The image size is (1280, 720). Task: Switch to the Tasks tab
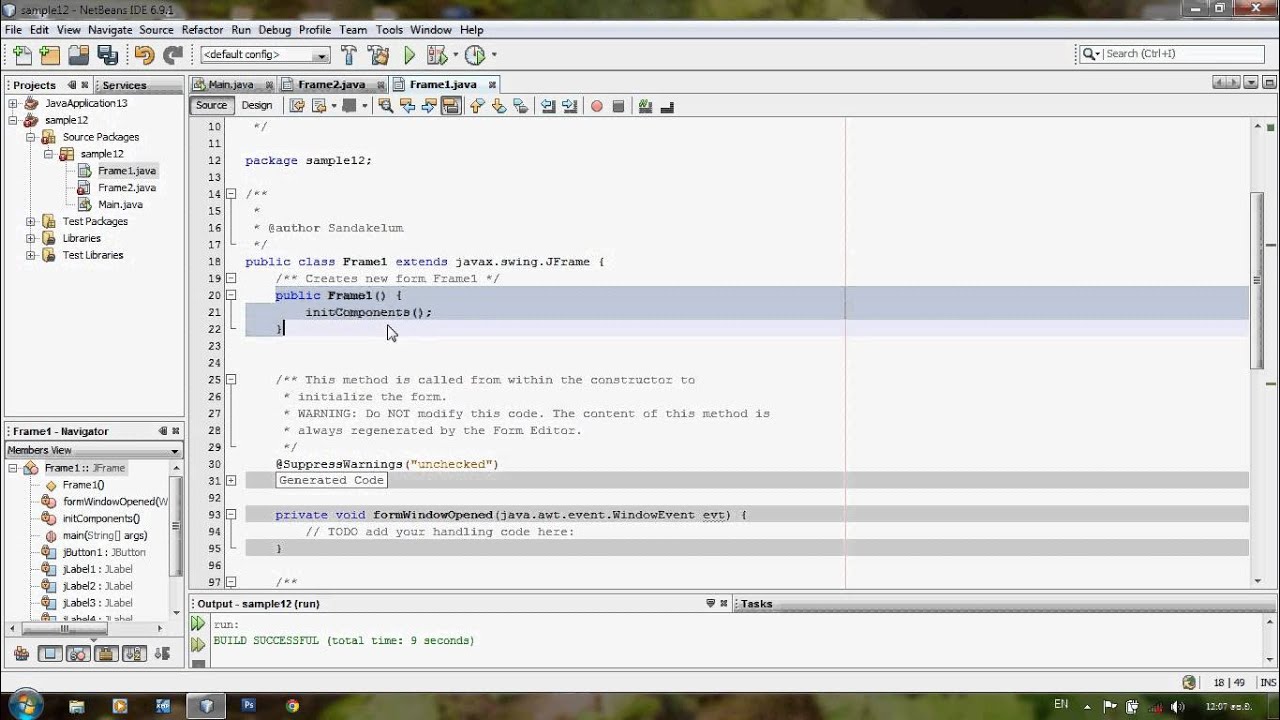(756, 604)
